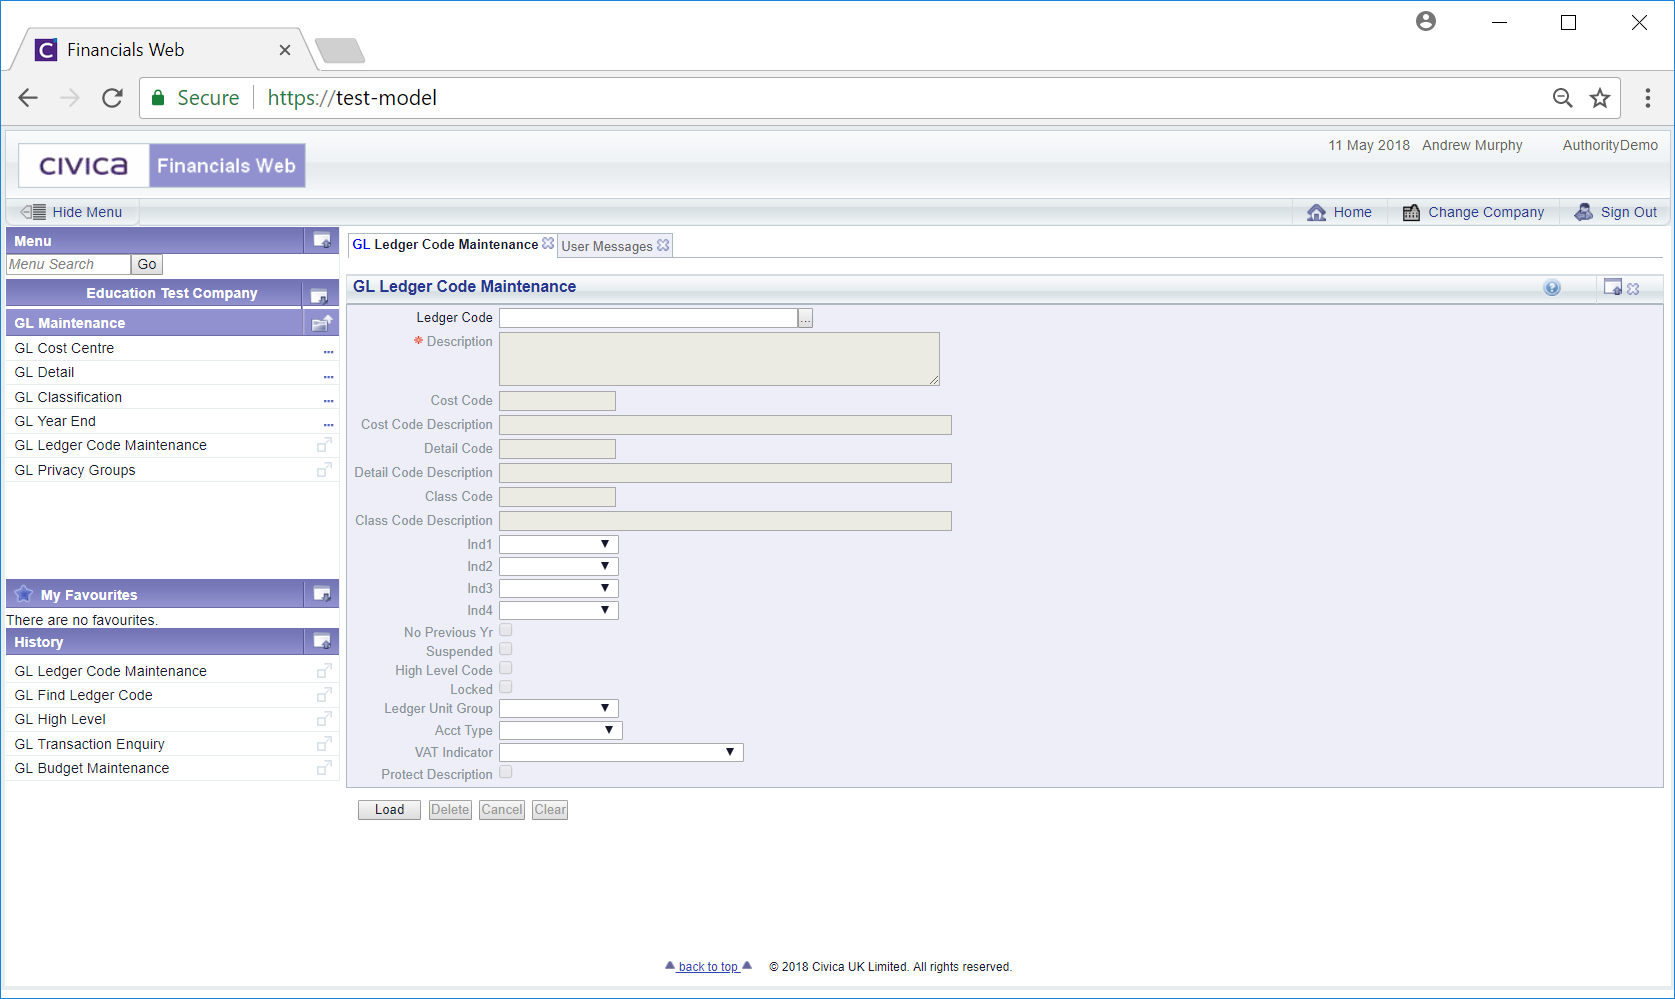Click the Delete button

point(450,810)
